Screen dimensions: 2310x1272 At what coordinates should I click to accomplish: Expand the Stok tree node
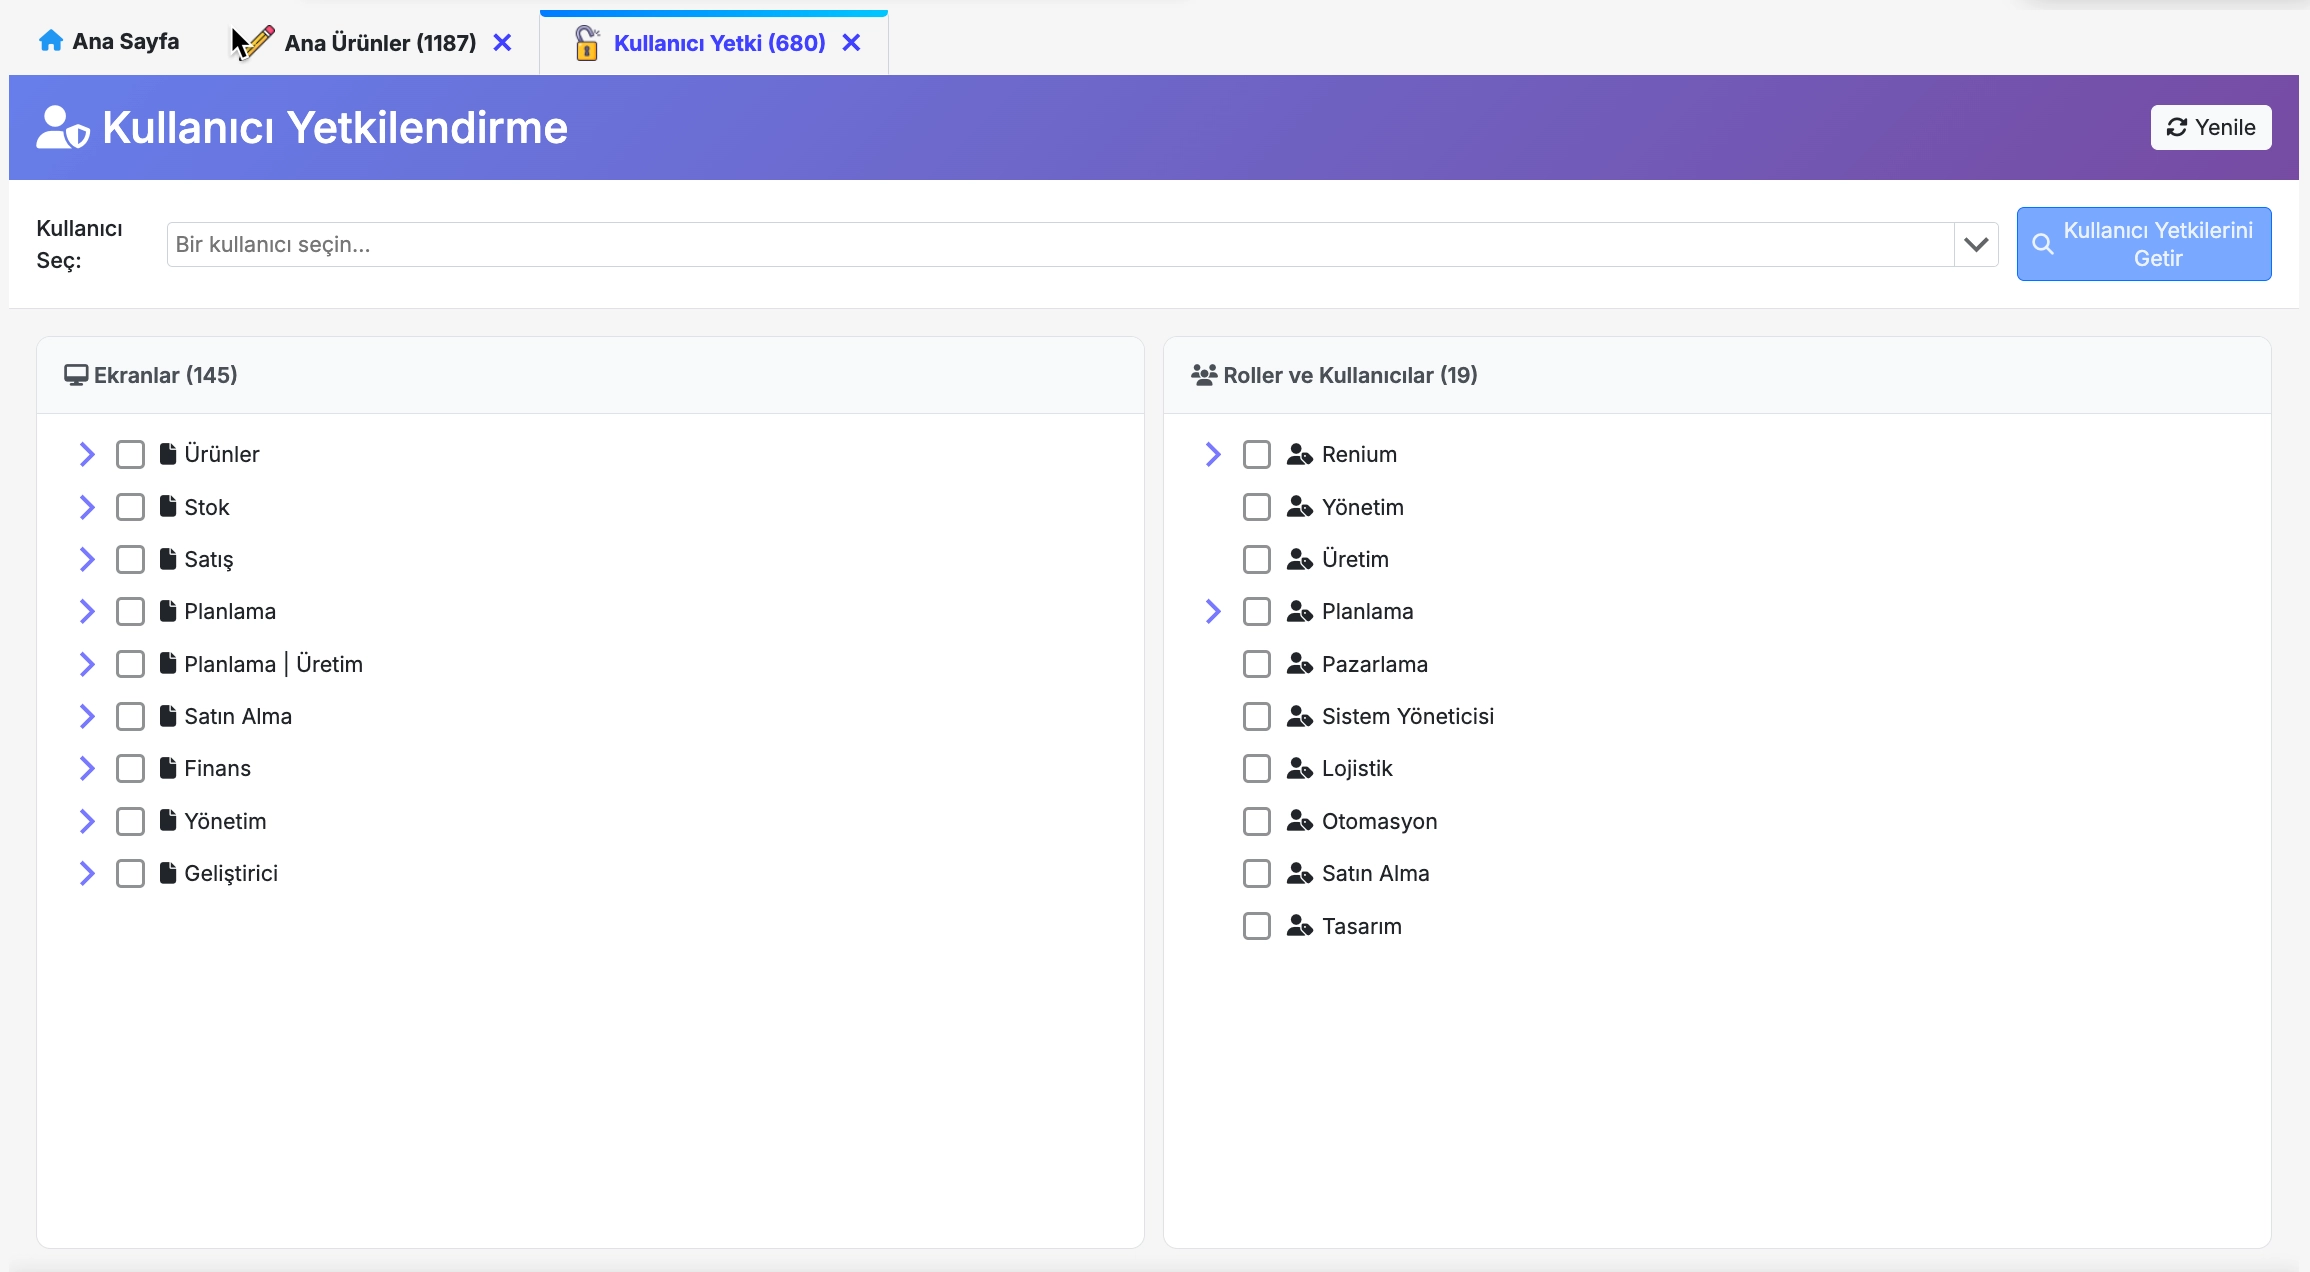pyautogui.click(x=87, y=507)
